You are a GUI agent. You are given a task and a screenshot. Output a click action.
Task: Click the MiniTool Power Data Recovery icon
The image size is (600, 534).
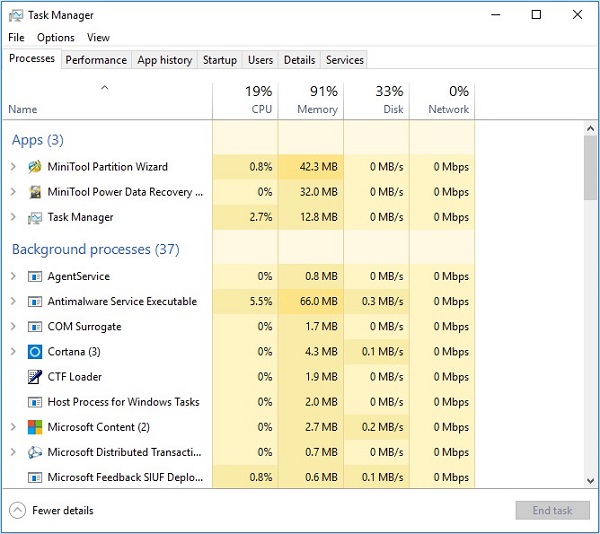(35, 192)
